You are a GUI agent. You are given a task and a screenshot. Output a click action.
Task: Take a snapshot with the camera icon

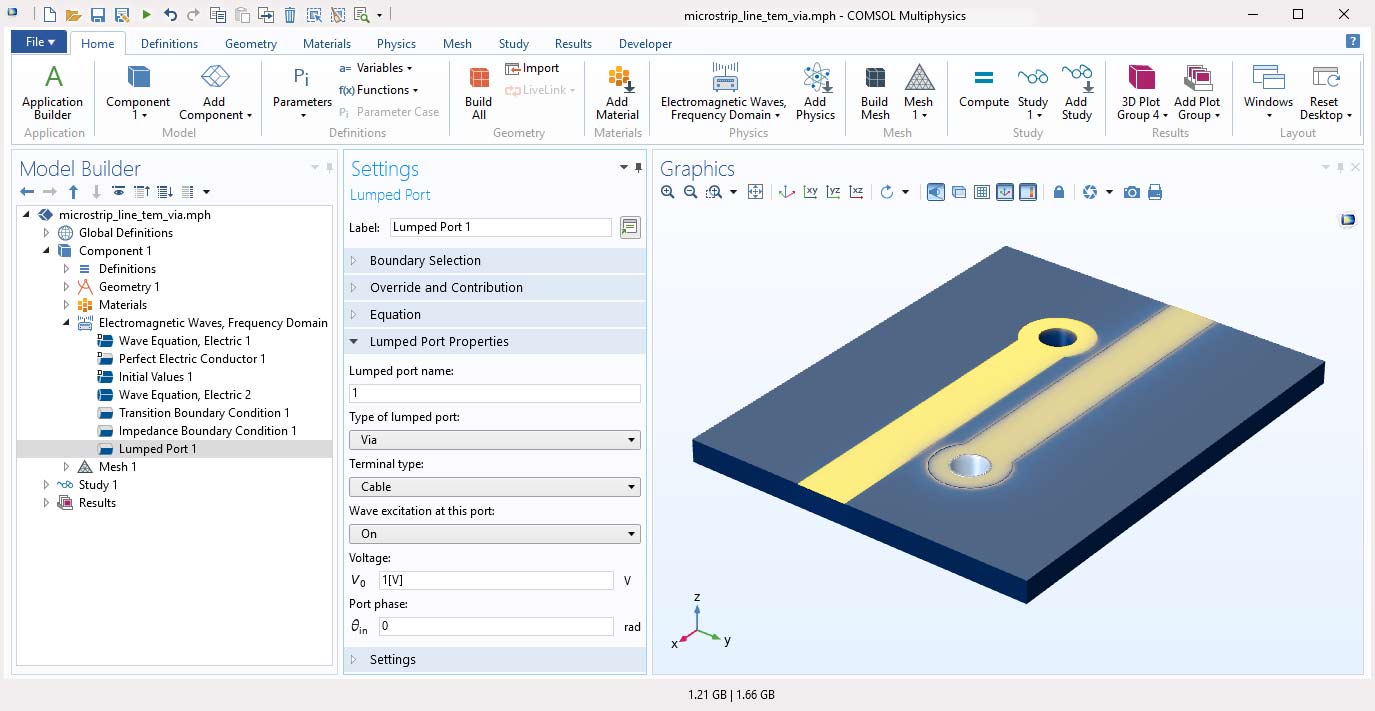point(1131,192)
